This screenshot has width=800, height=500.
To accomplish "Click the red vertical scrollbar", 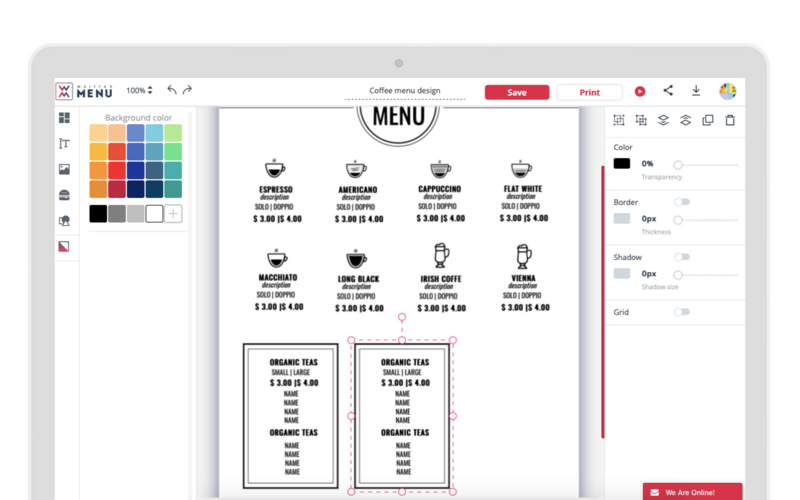I will (603, 301).
